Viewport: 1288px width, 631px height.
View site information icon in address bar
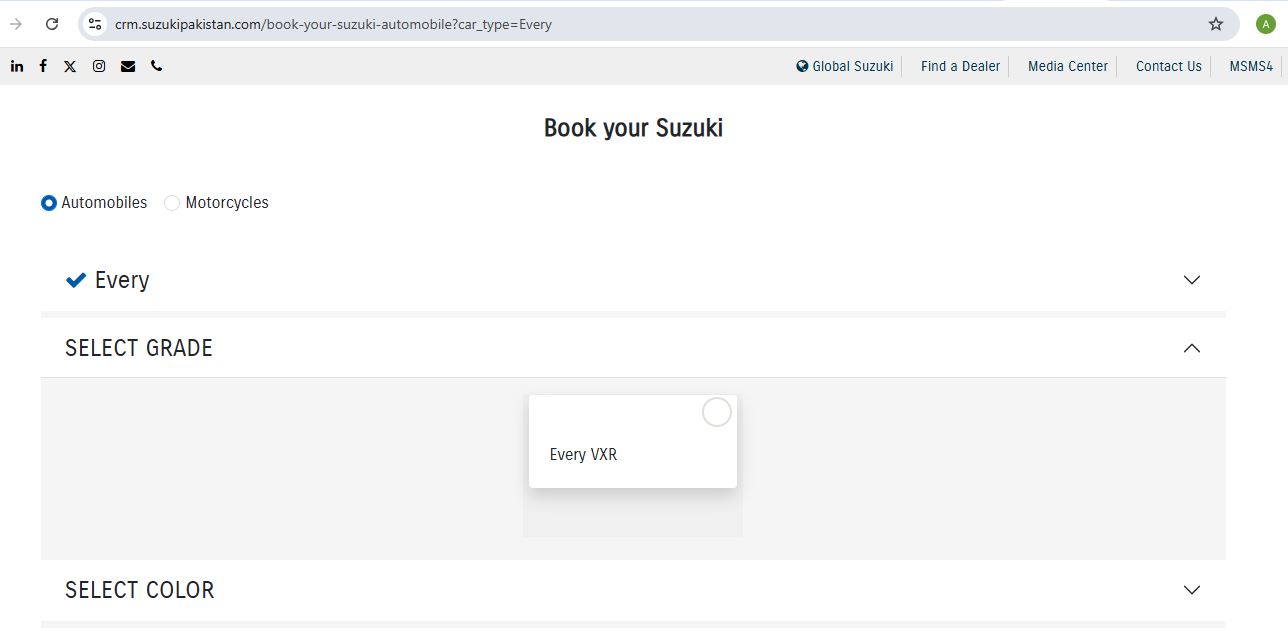95,24
